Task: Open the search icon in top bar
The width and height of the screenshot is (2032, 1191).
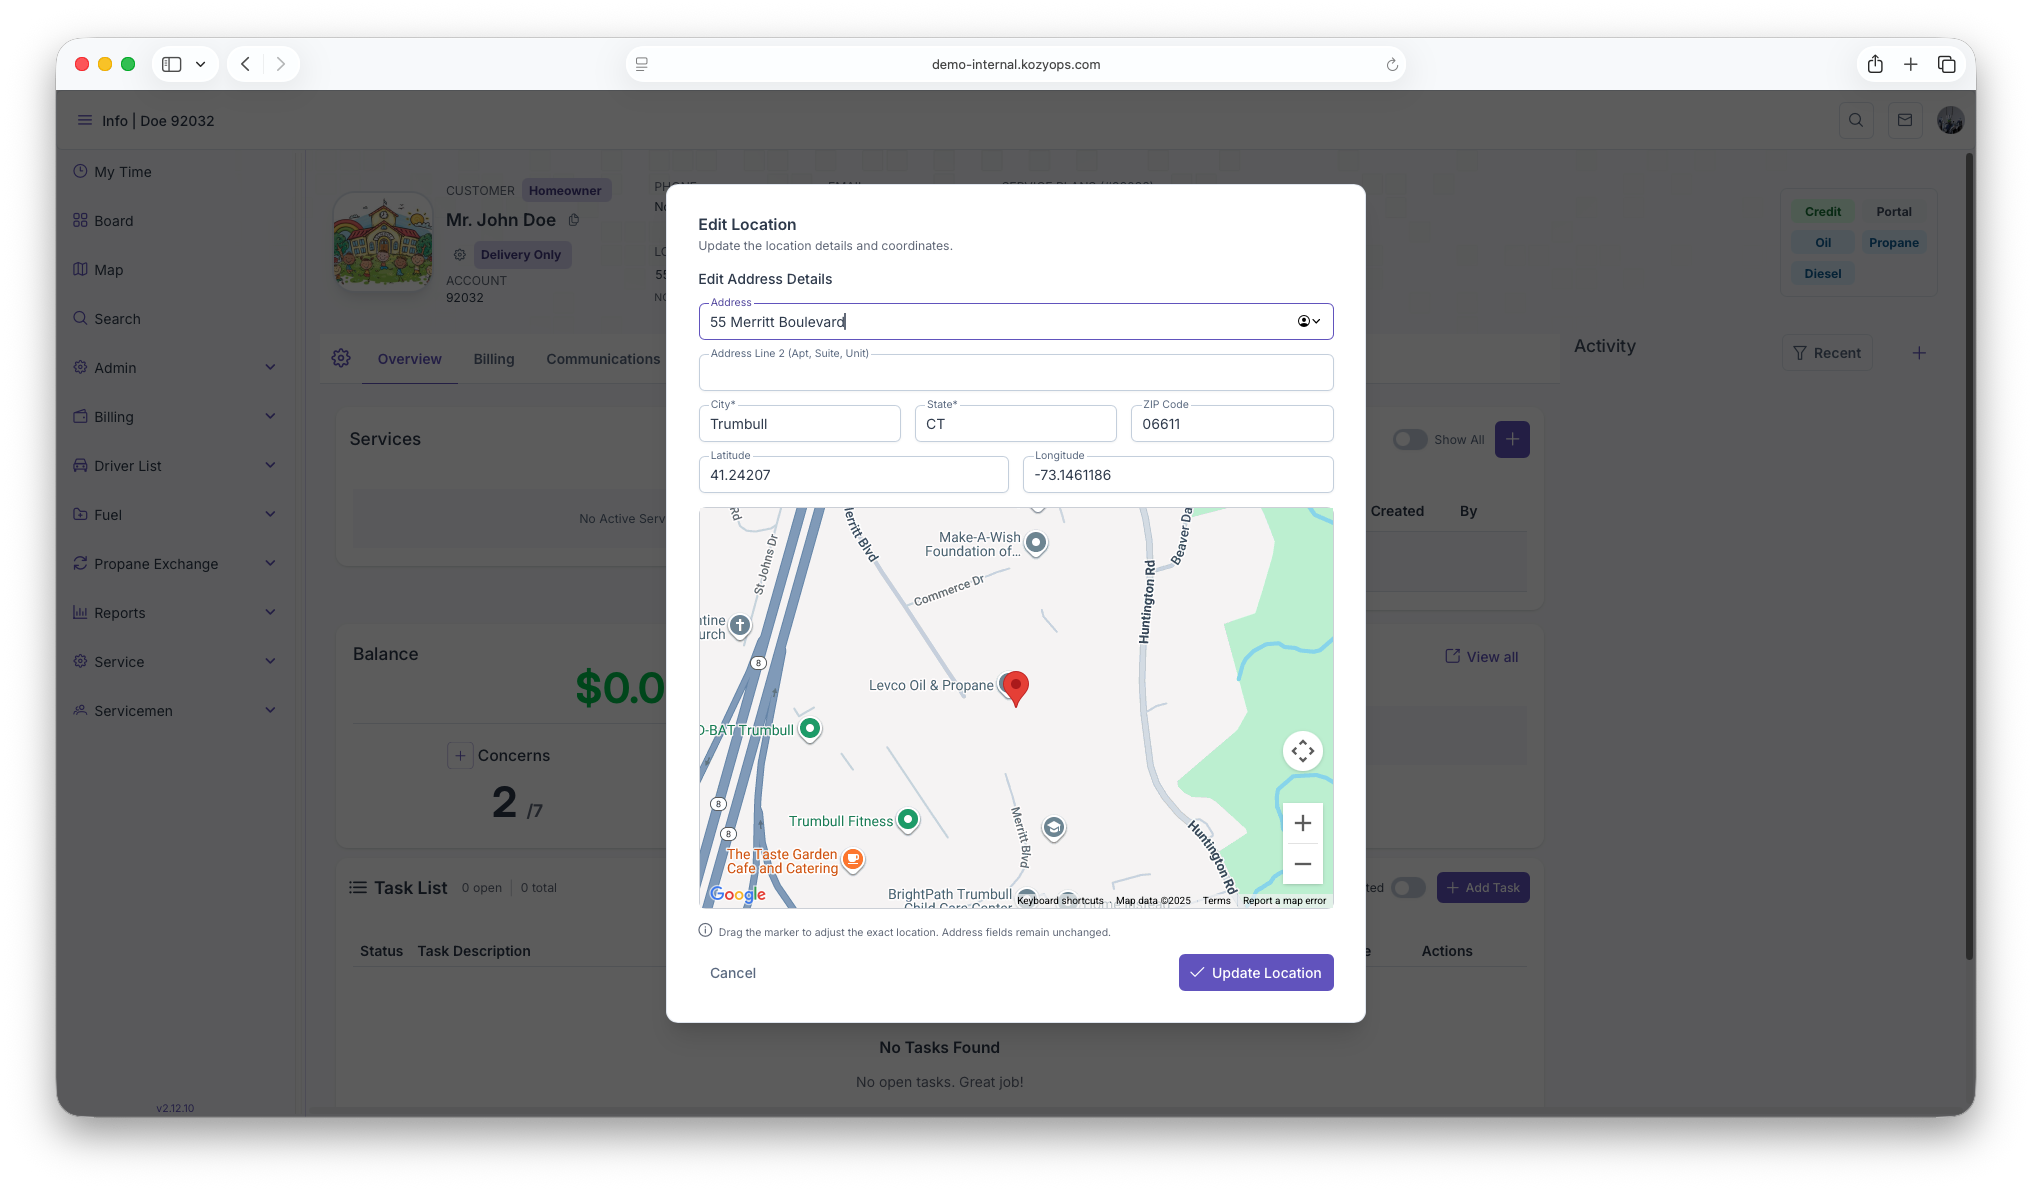Action: point(1856,120)
